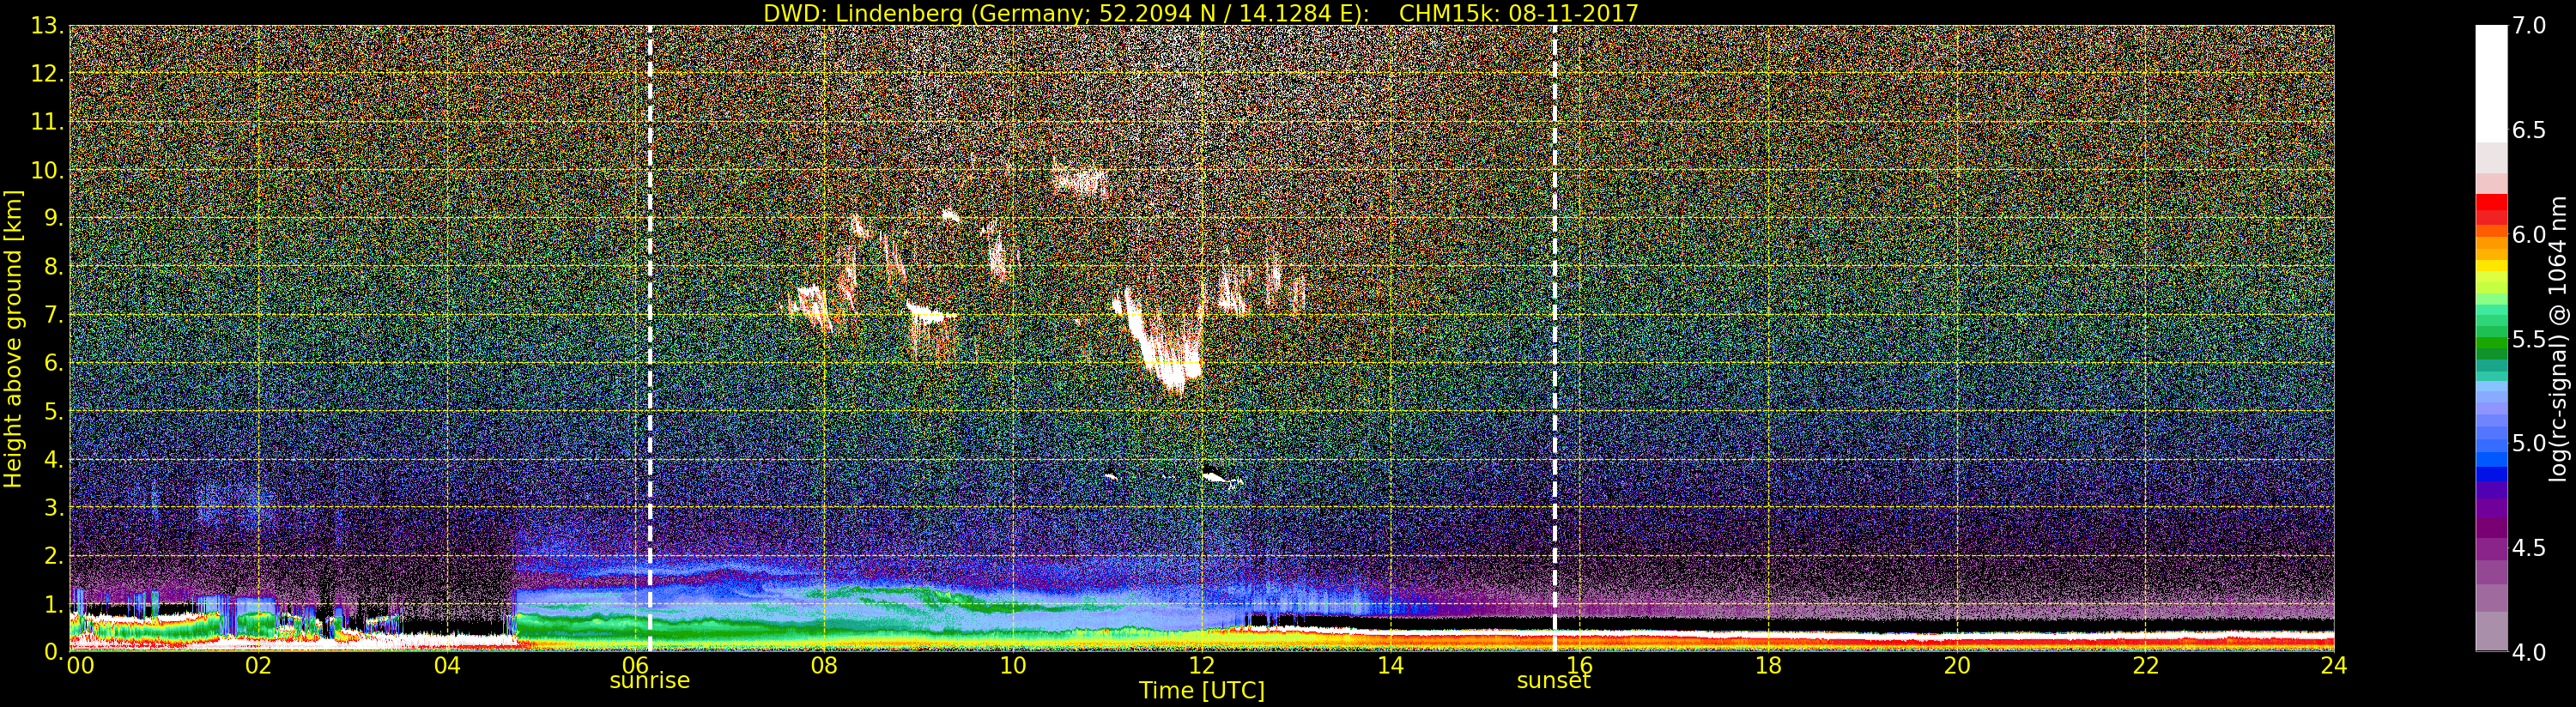Click the colorbar tick label '6.0'
The width and height of the screenshot is (2576, 707).
(2529, 234)
